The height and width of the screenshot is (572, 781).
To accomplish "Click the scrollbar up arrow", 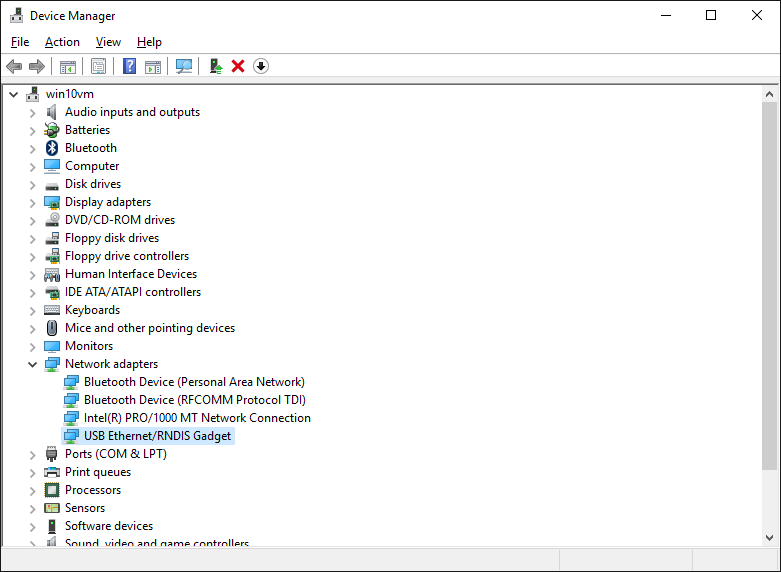I will [x=769, y=94].
